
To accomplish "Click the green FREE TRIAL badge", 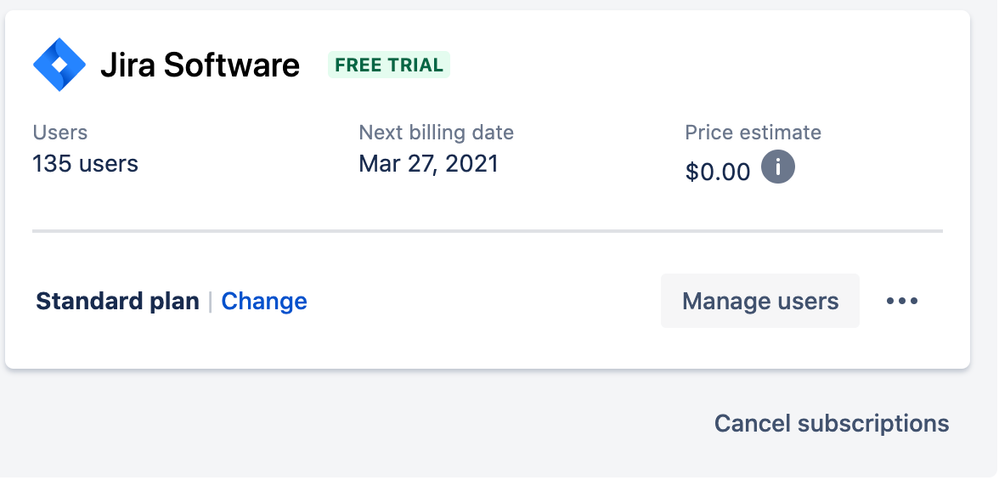I will [x=389, y=65].
